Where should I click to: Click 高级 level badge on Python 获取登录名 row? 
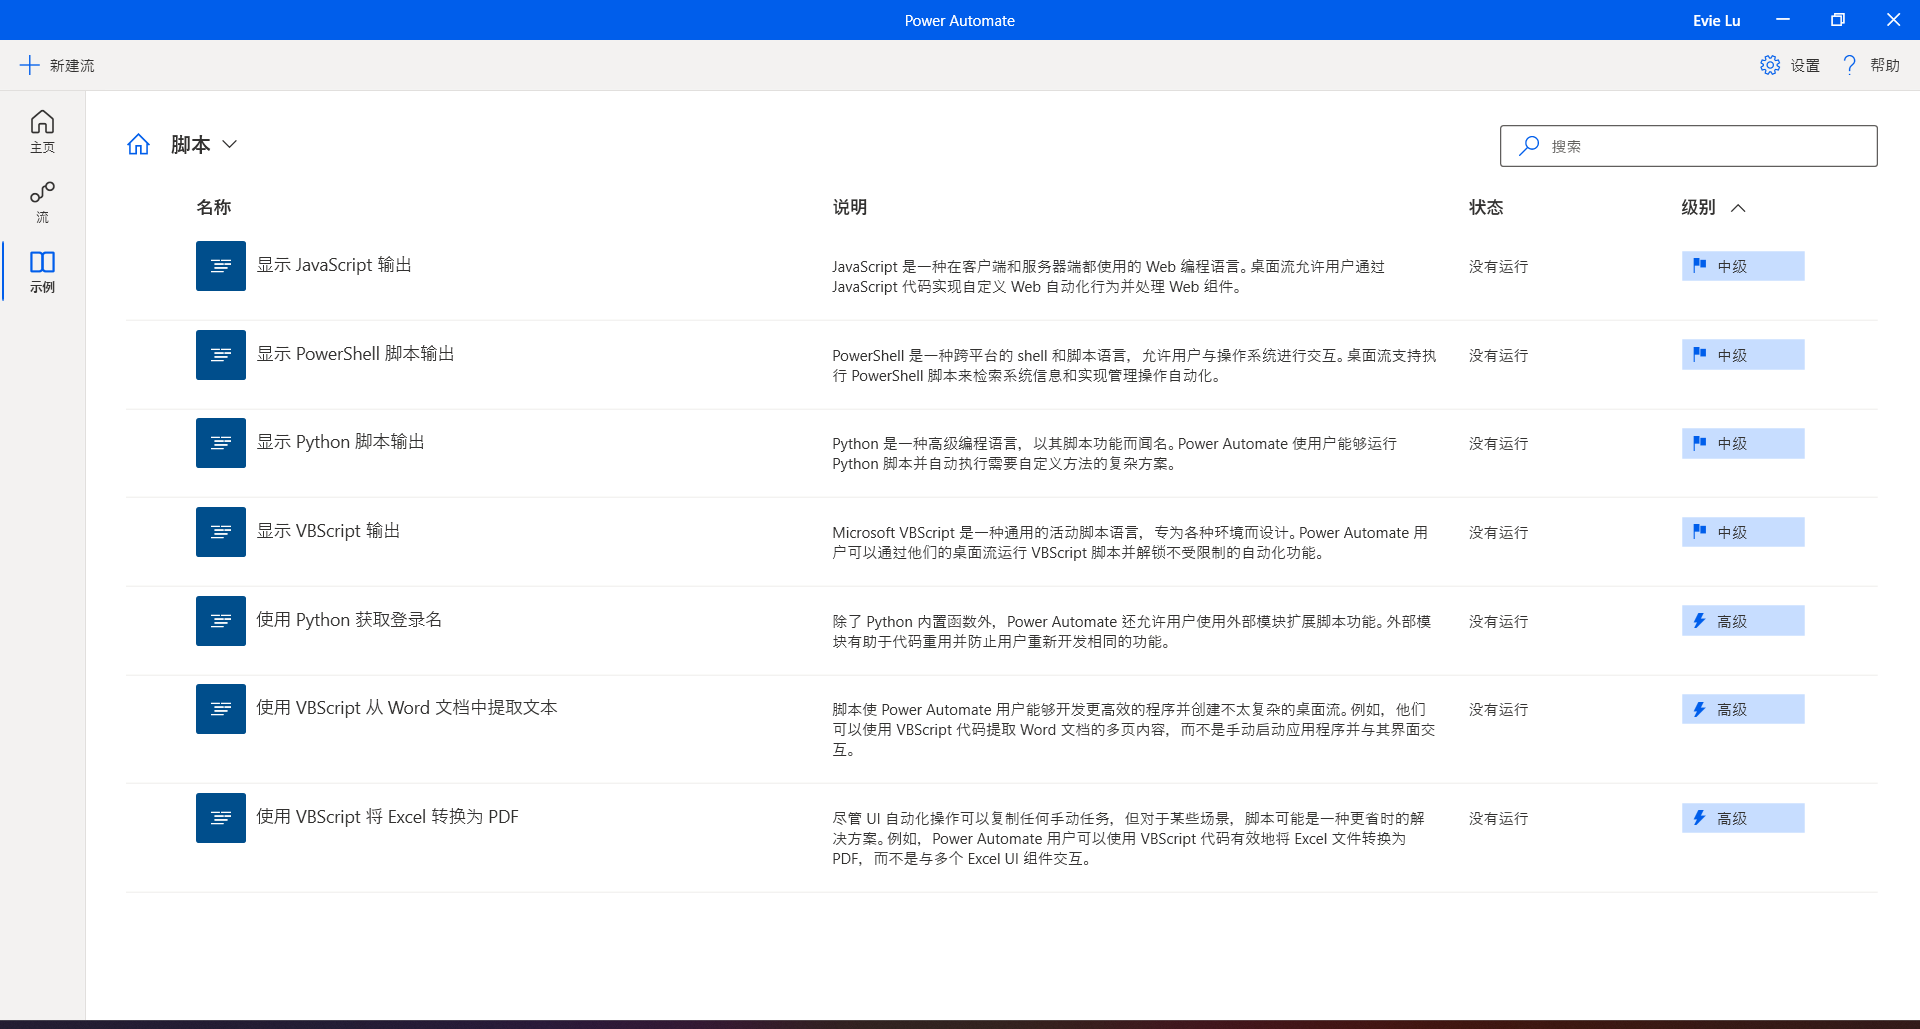1742,621
